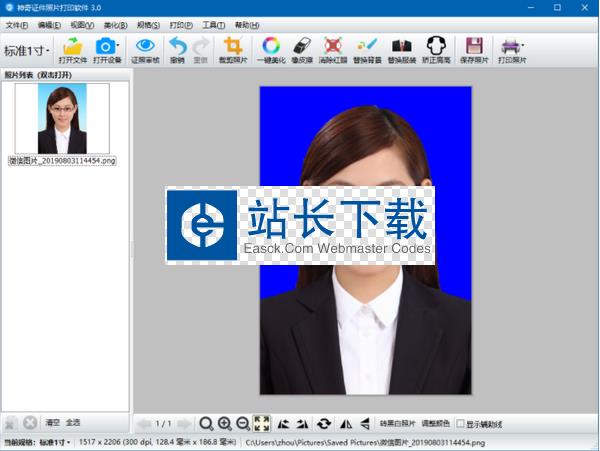Click the 保存照片 save photo icon

[x=475, y=46]
